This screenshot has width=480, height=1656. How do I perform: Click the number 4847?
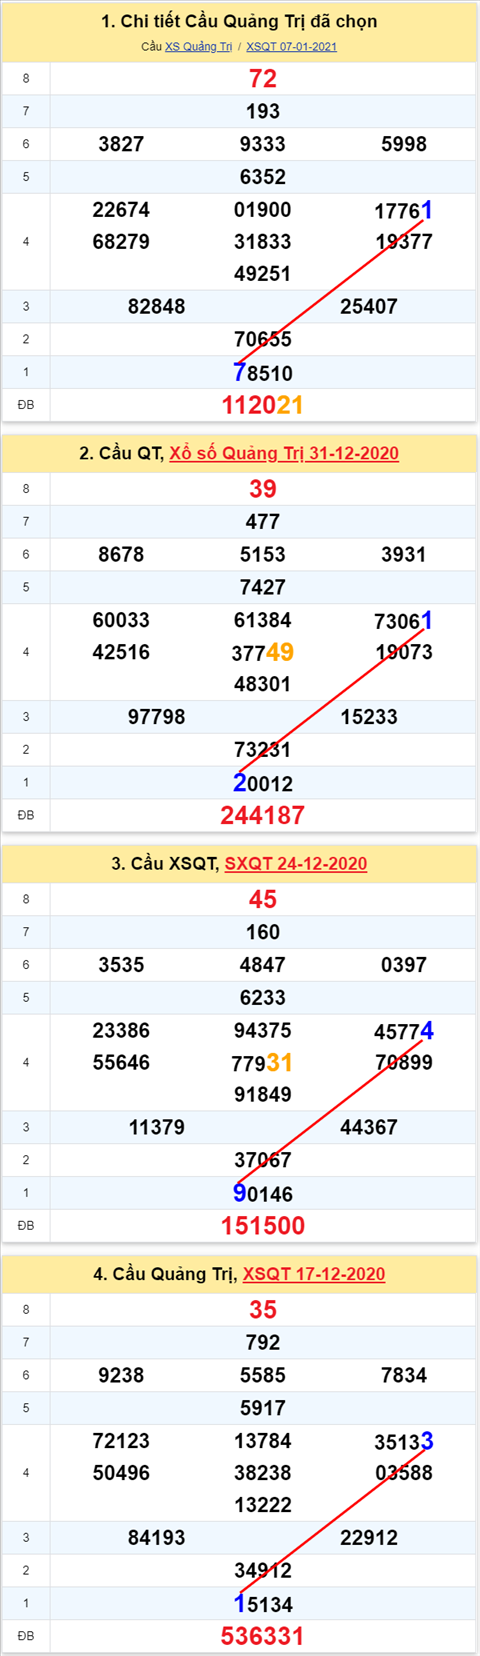tap(263, 965)
